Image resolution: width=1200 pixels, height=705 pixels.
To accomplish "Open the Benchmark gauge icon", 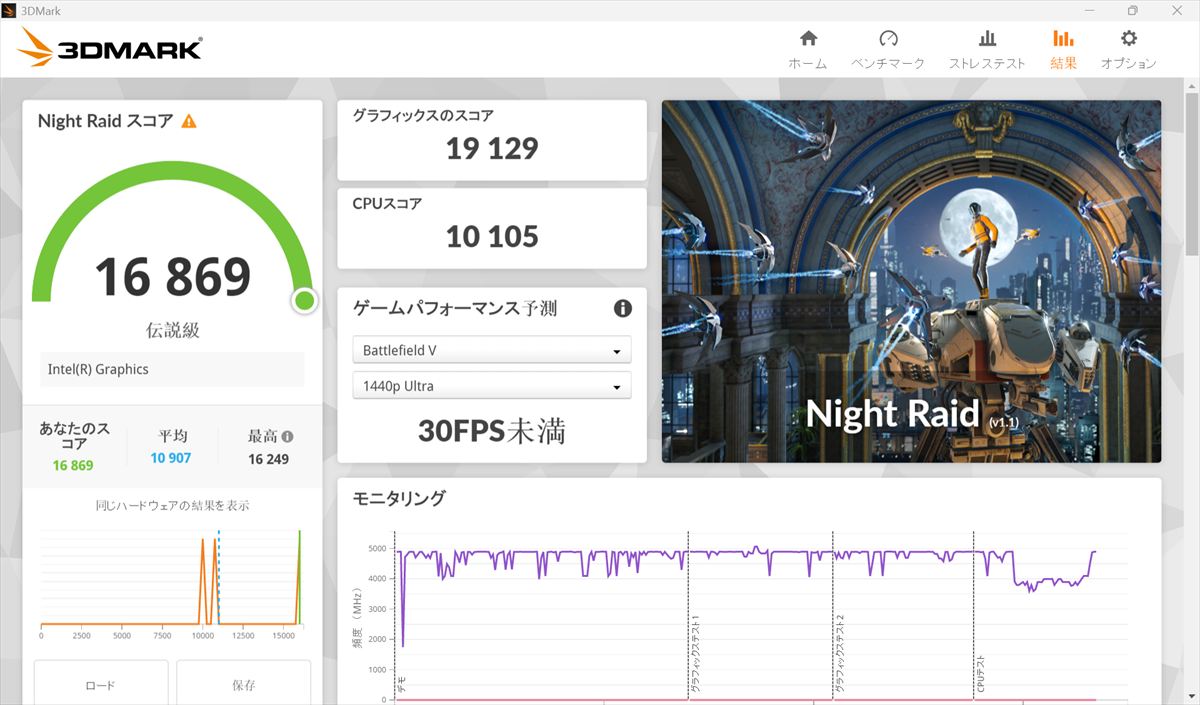I will coord(888,39).
